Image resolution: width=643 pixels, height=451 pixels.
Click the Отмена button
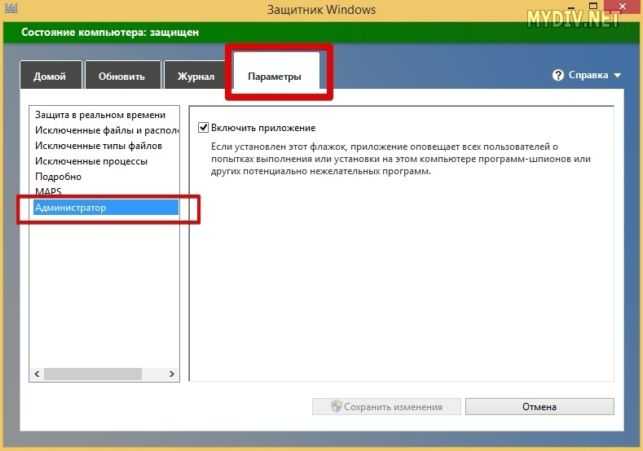click(x=540, y=406)
